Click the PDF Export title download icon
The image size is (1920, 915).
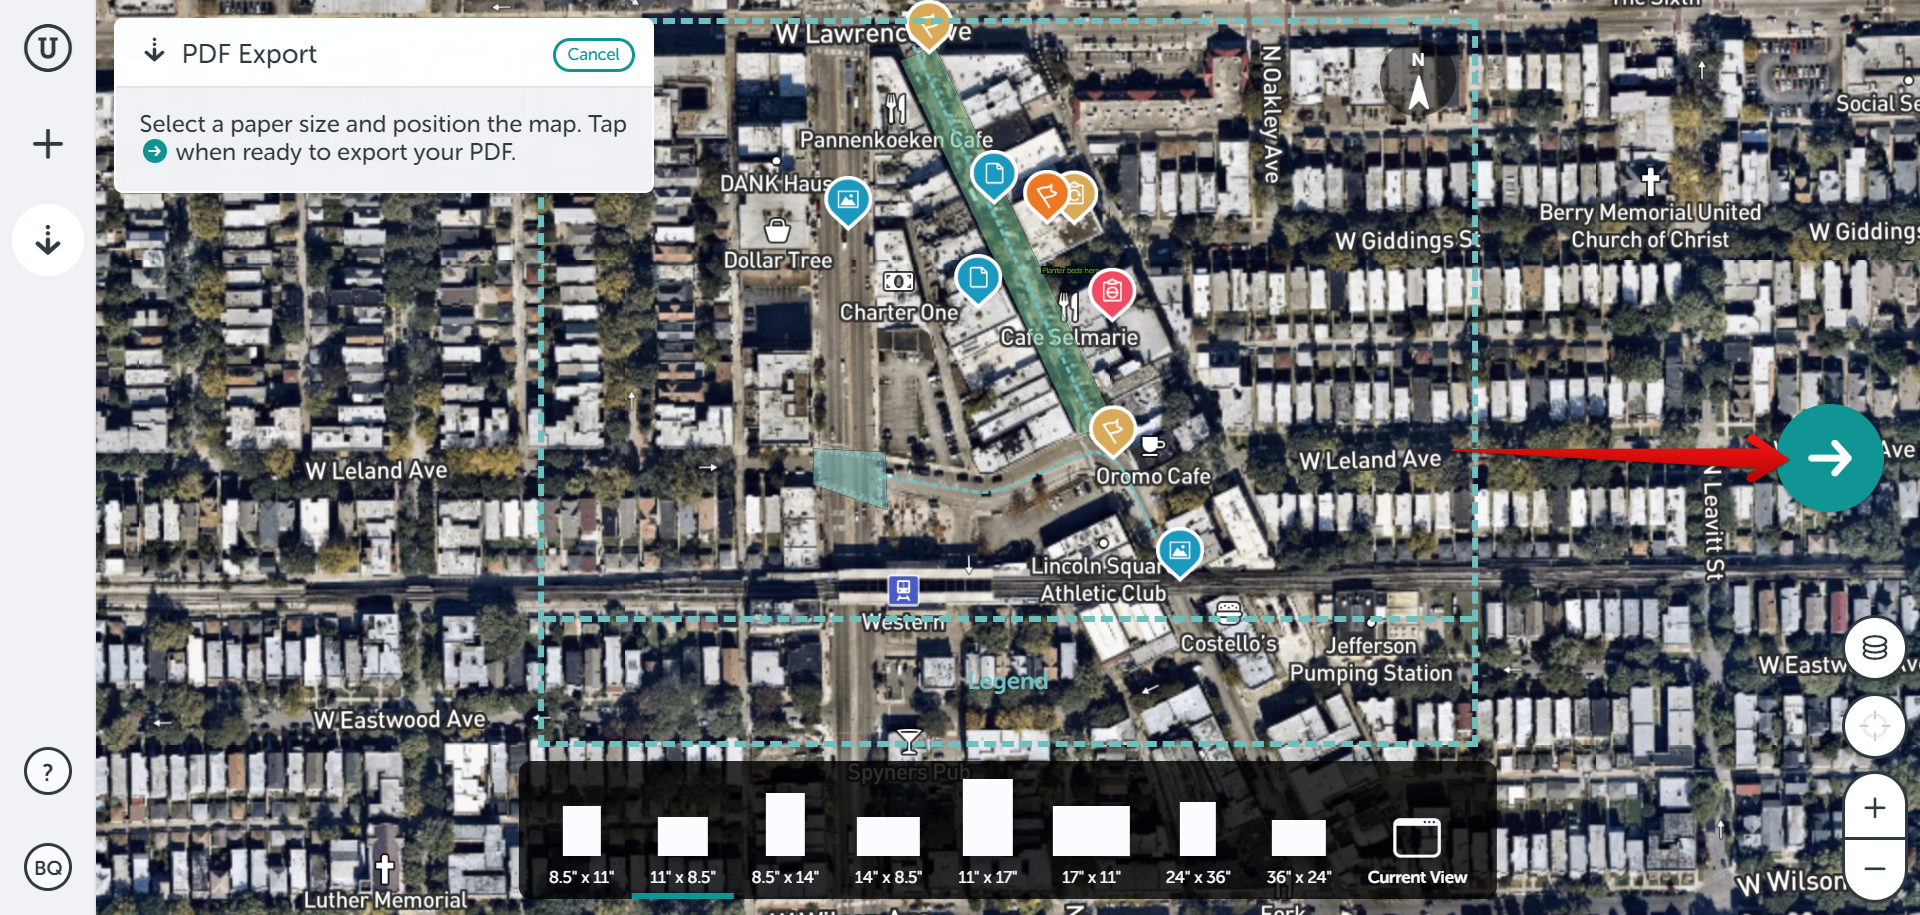pyautogui.click(x=154, y=51)
